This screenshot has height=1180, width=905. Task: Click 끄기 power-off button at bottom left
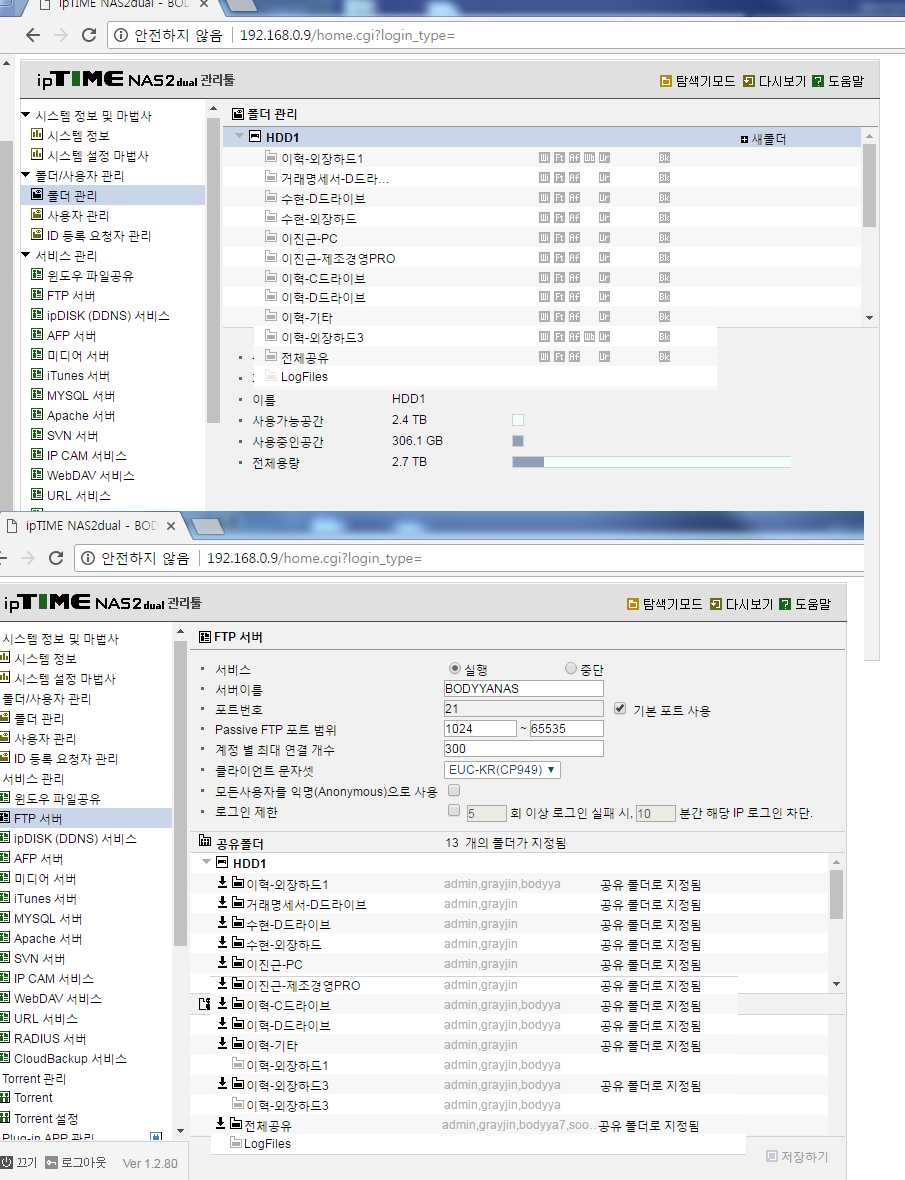[x=19, y=1163]
